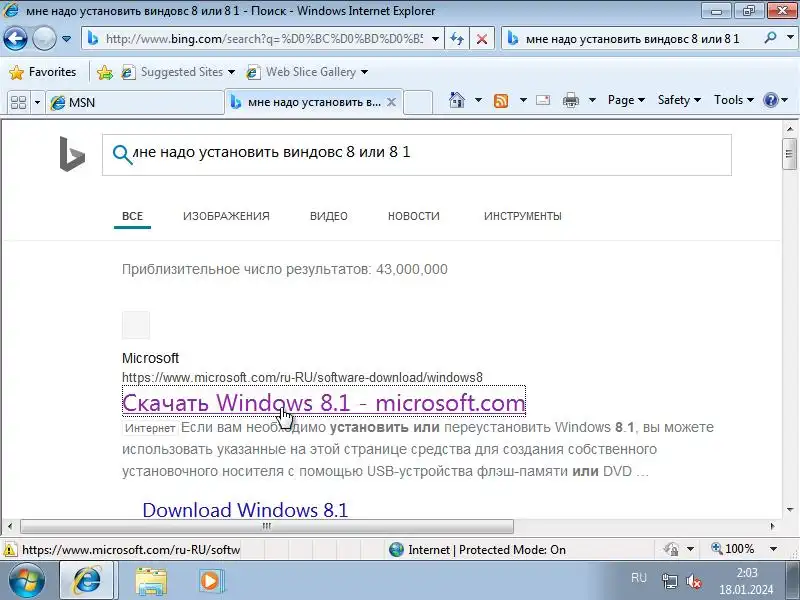Open Web Slice Gallery

coord(302,72)
